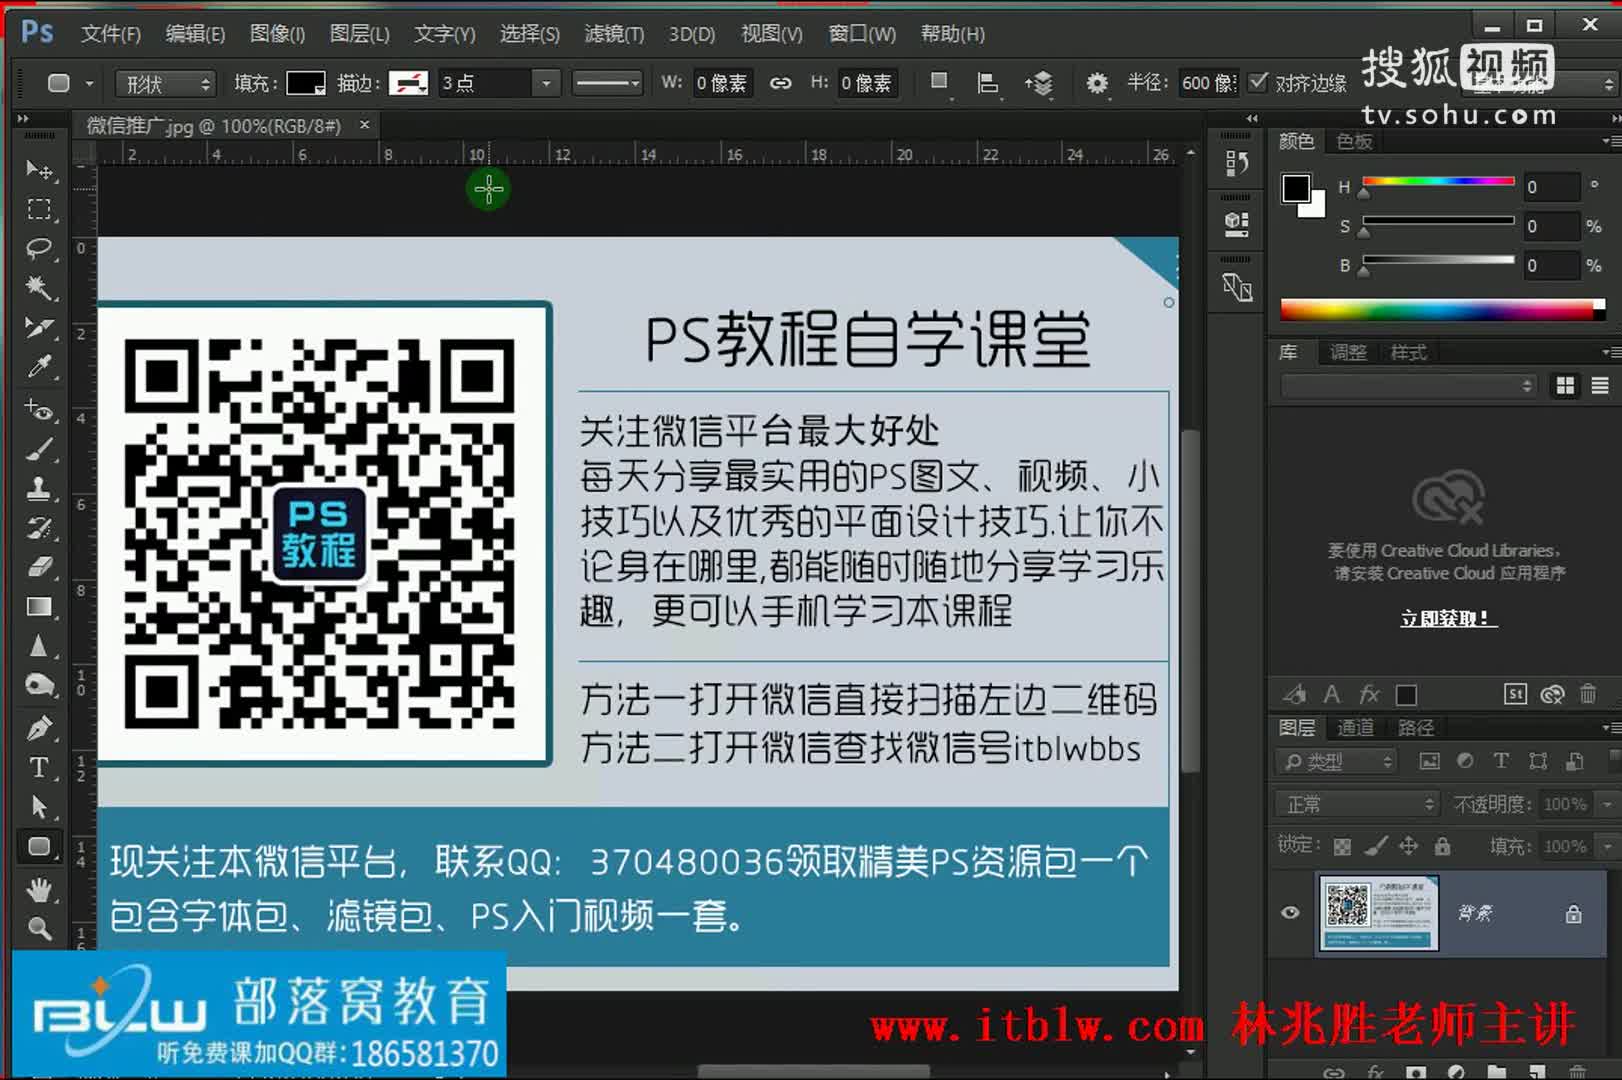Select the Zoom tool
1622x1080 pixels.
click(x=40, y=928)
